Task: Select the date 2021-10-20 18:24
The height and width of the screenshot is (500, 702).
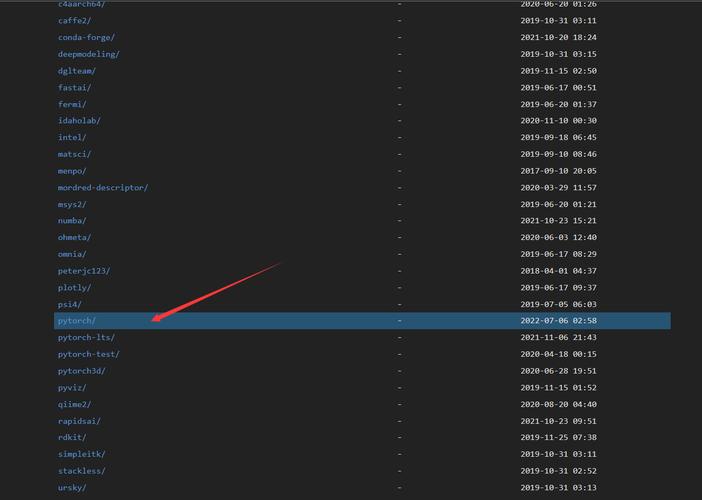Action: (558, 38)
